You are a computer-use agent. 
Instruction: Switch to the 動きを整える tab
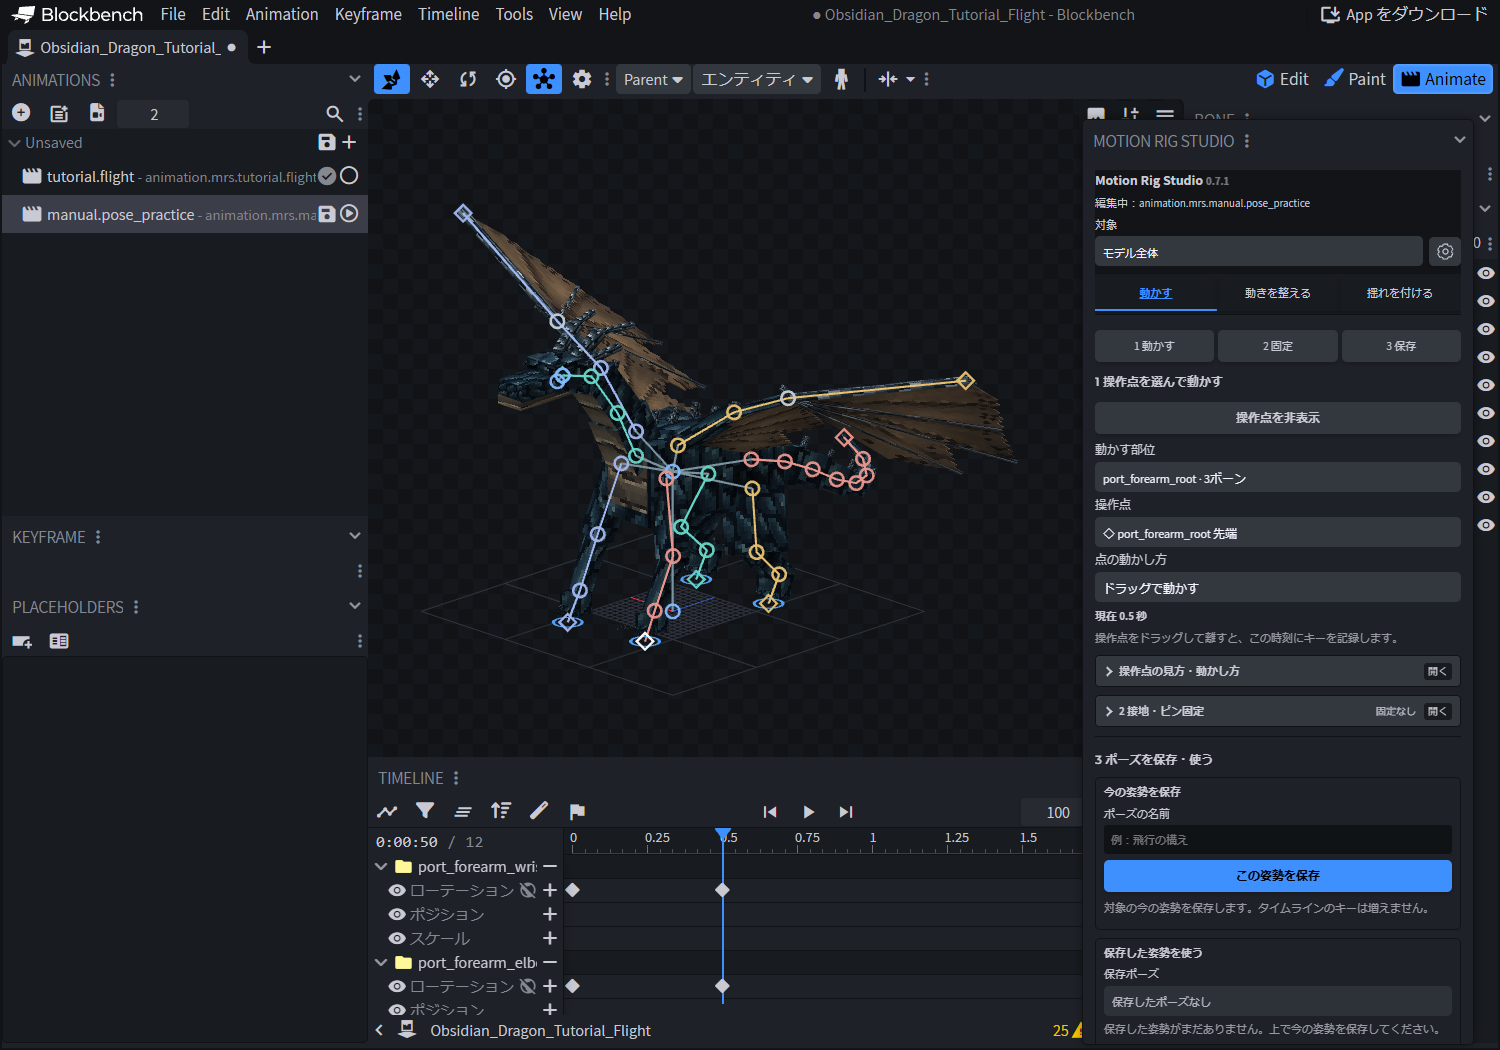[1278, 293]
